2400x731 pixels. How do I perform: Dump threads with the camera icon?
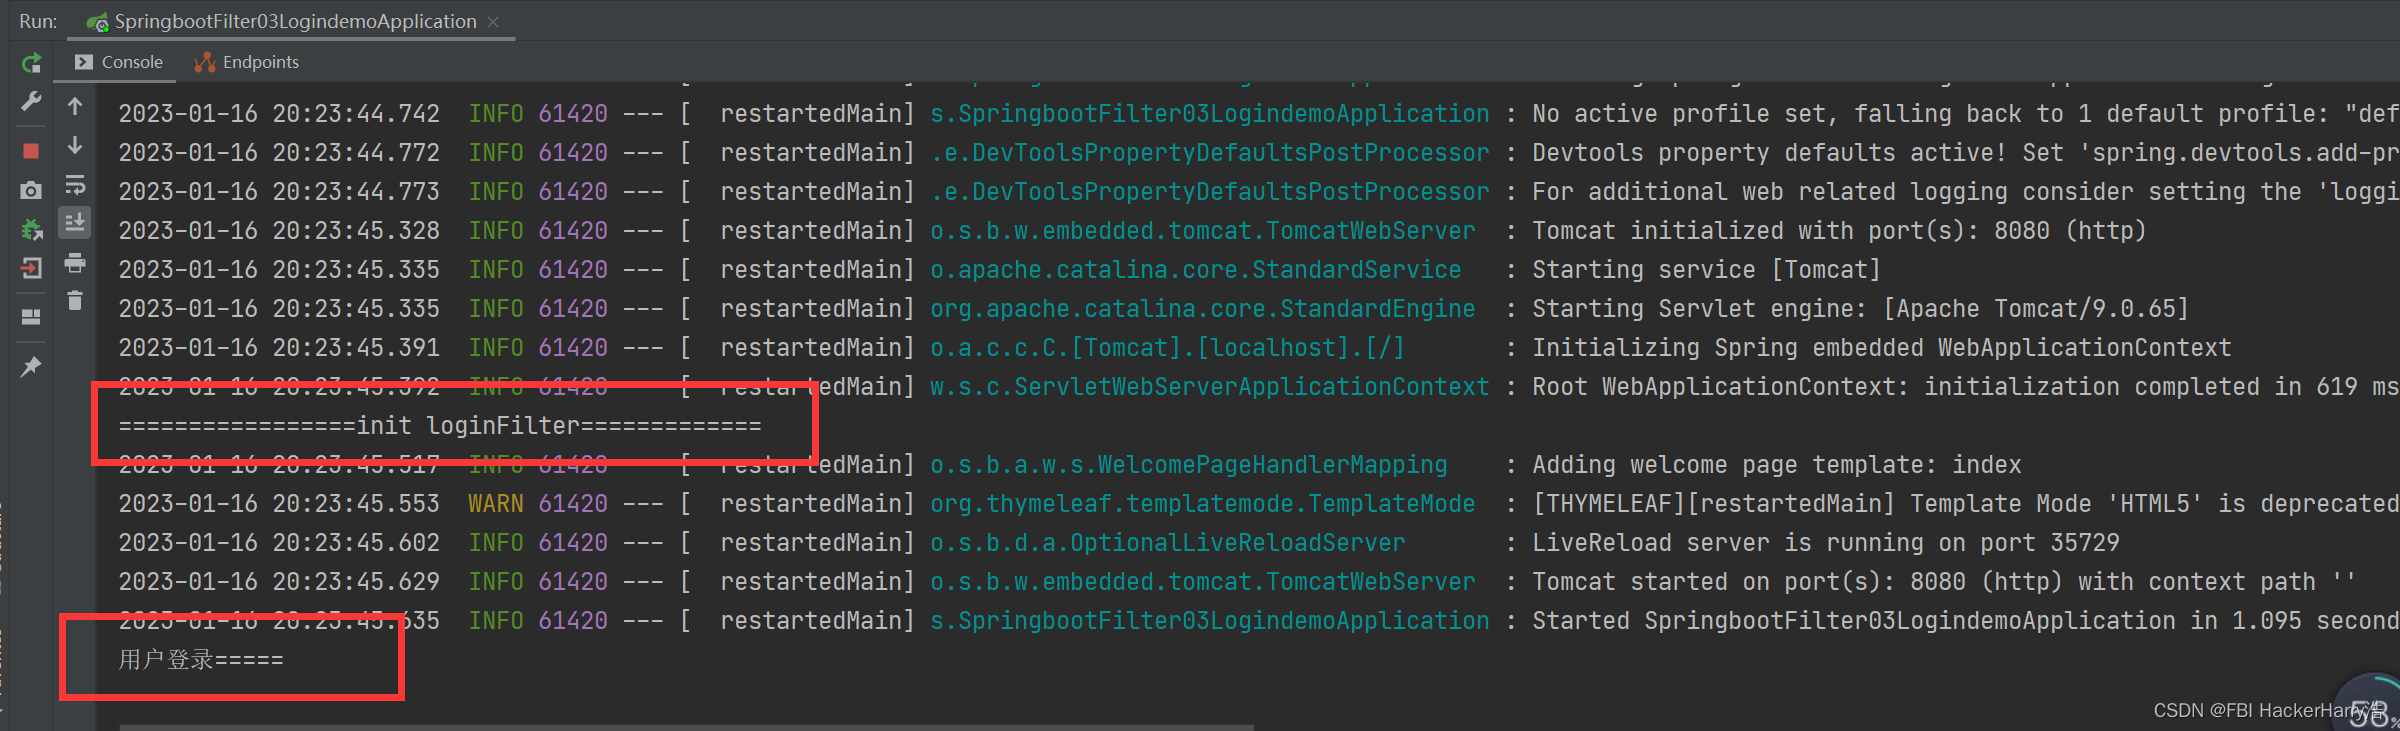point(31,190)
